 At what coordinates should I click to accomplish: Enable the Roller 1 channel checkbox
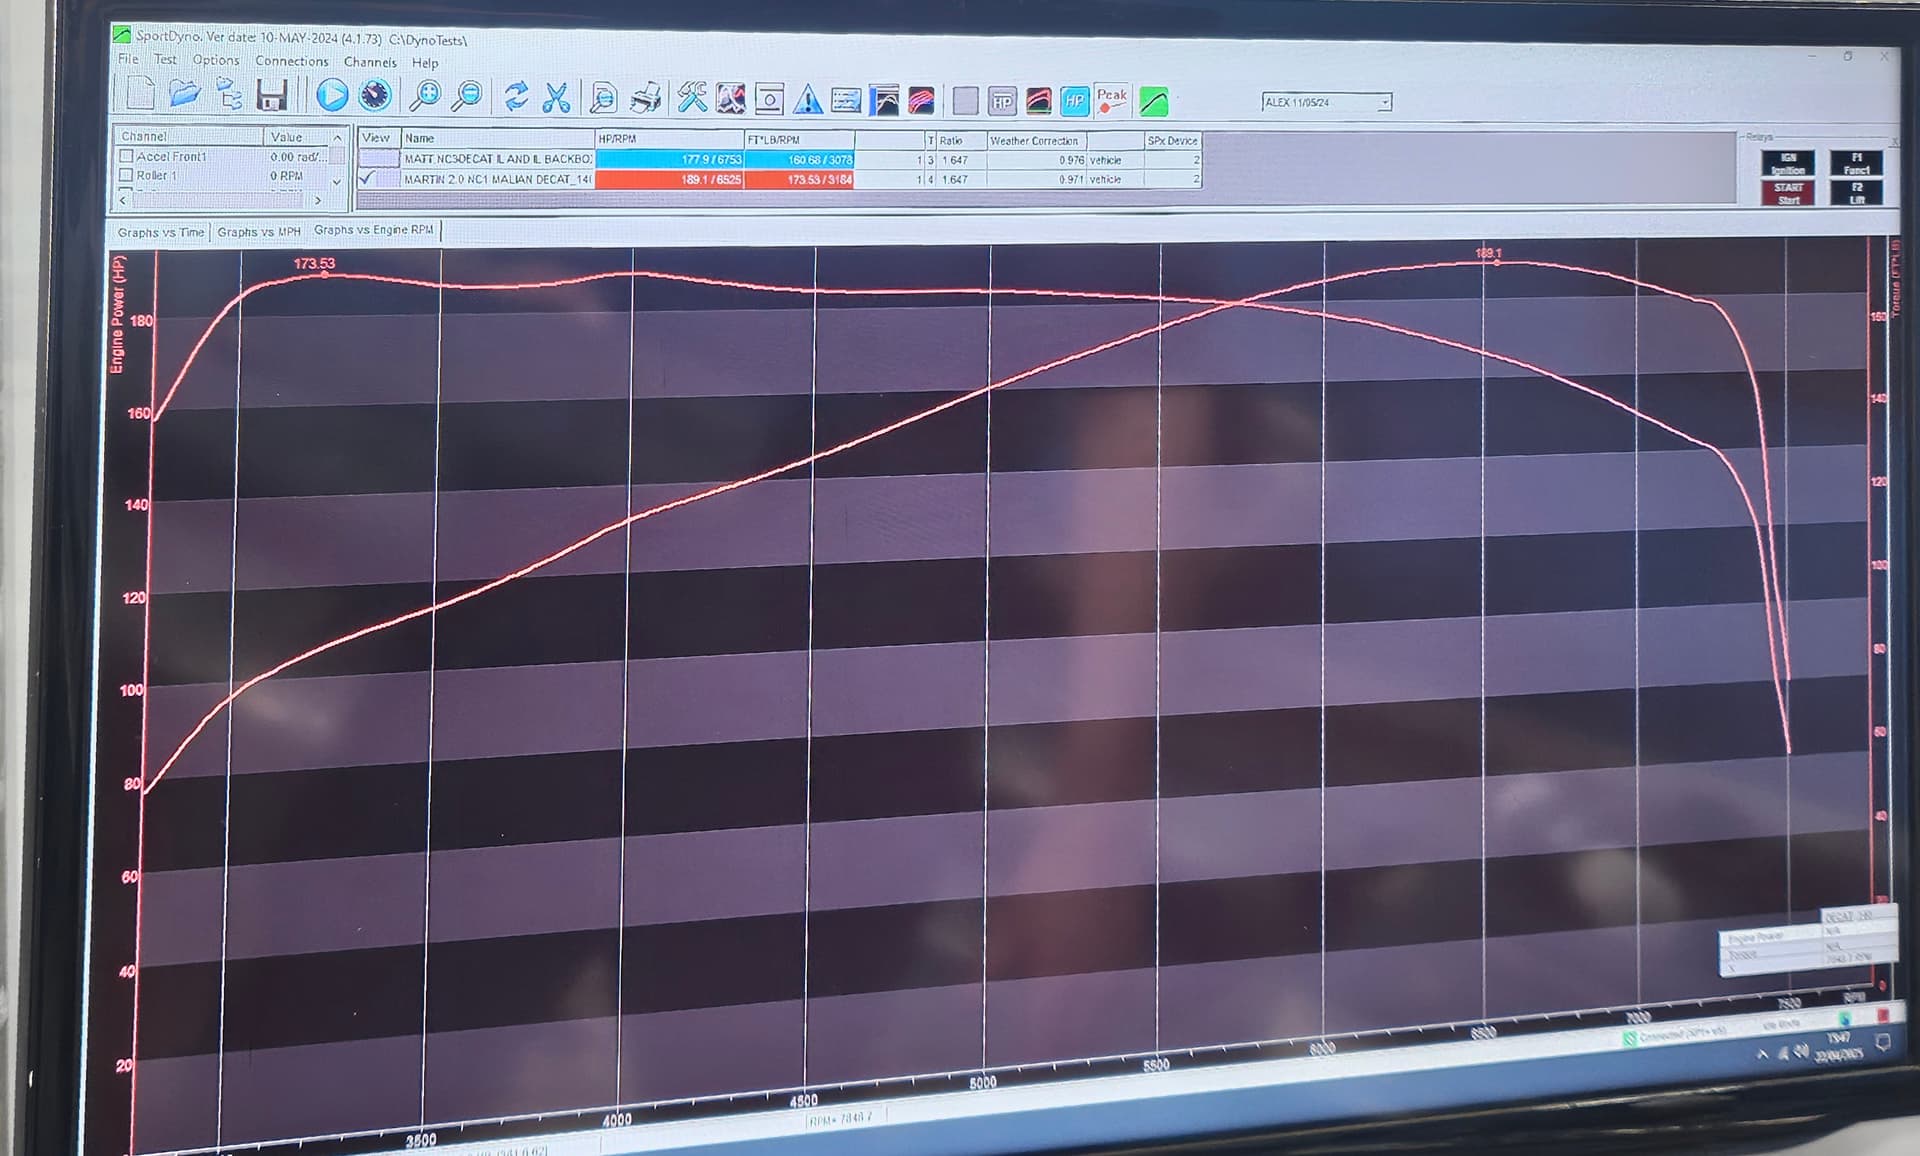pyautogui.click(x=126, y=175)
